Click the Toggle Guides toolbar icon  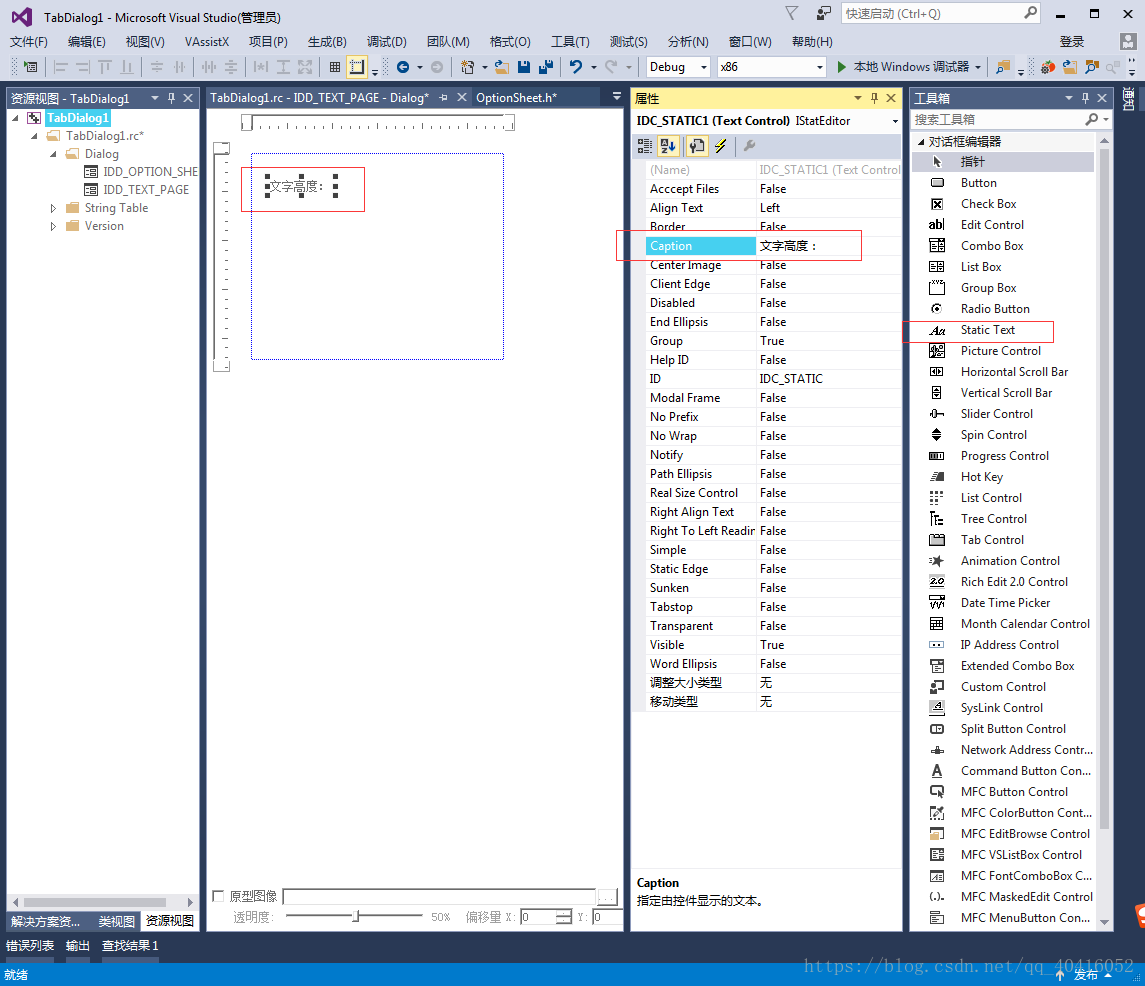coord(356,67)
